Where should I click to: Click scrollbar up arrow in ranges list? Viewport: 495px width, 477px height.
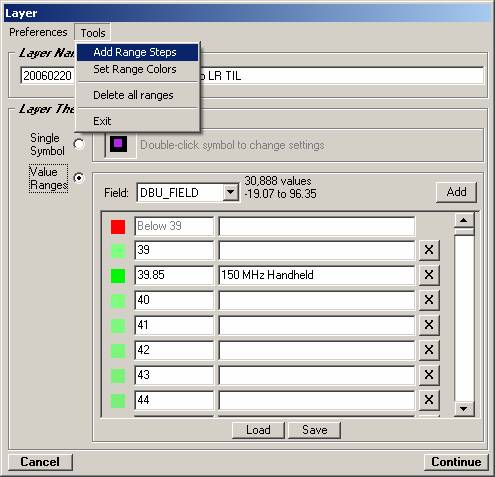(464, 220)
